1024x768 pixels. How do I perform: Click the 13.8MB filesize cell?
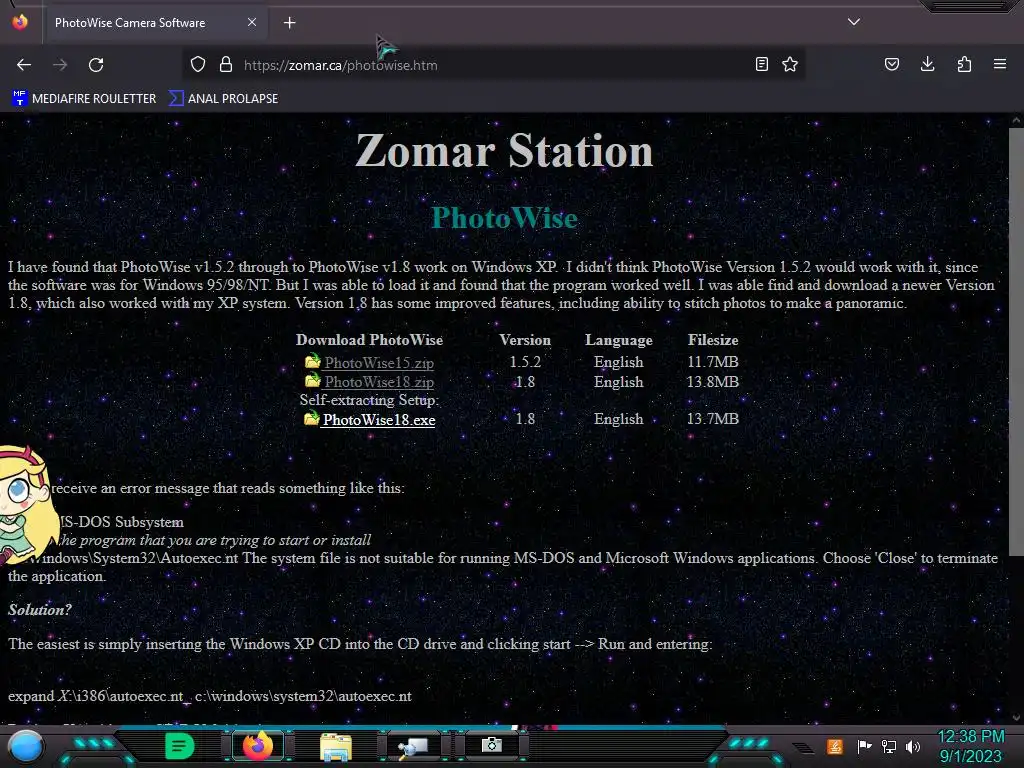(x=712, y=382)
